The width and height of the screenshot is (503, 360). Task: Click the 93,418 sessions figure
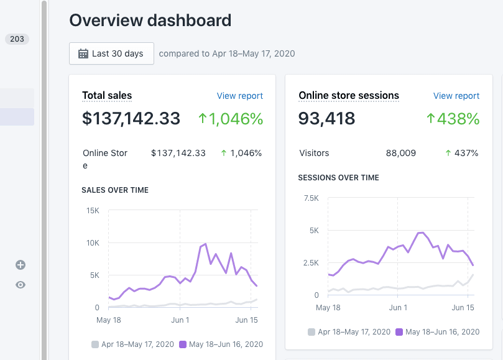coord(327,118)
